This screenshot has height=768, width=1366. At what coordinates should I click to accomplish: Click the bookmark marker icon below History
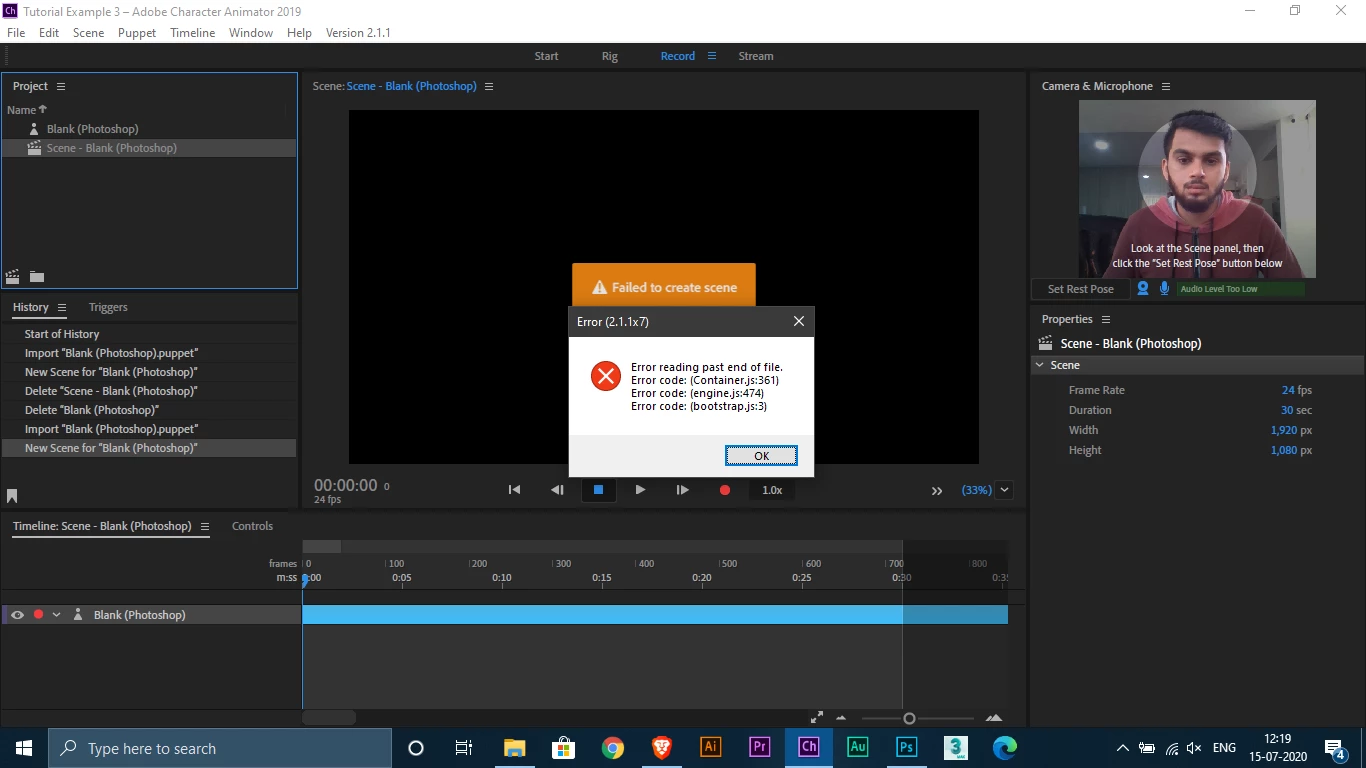12,496
